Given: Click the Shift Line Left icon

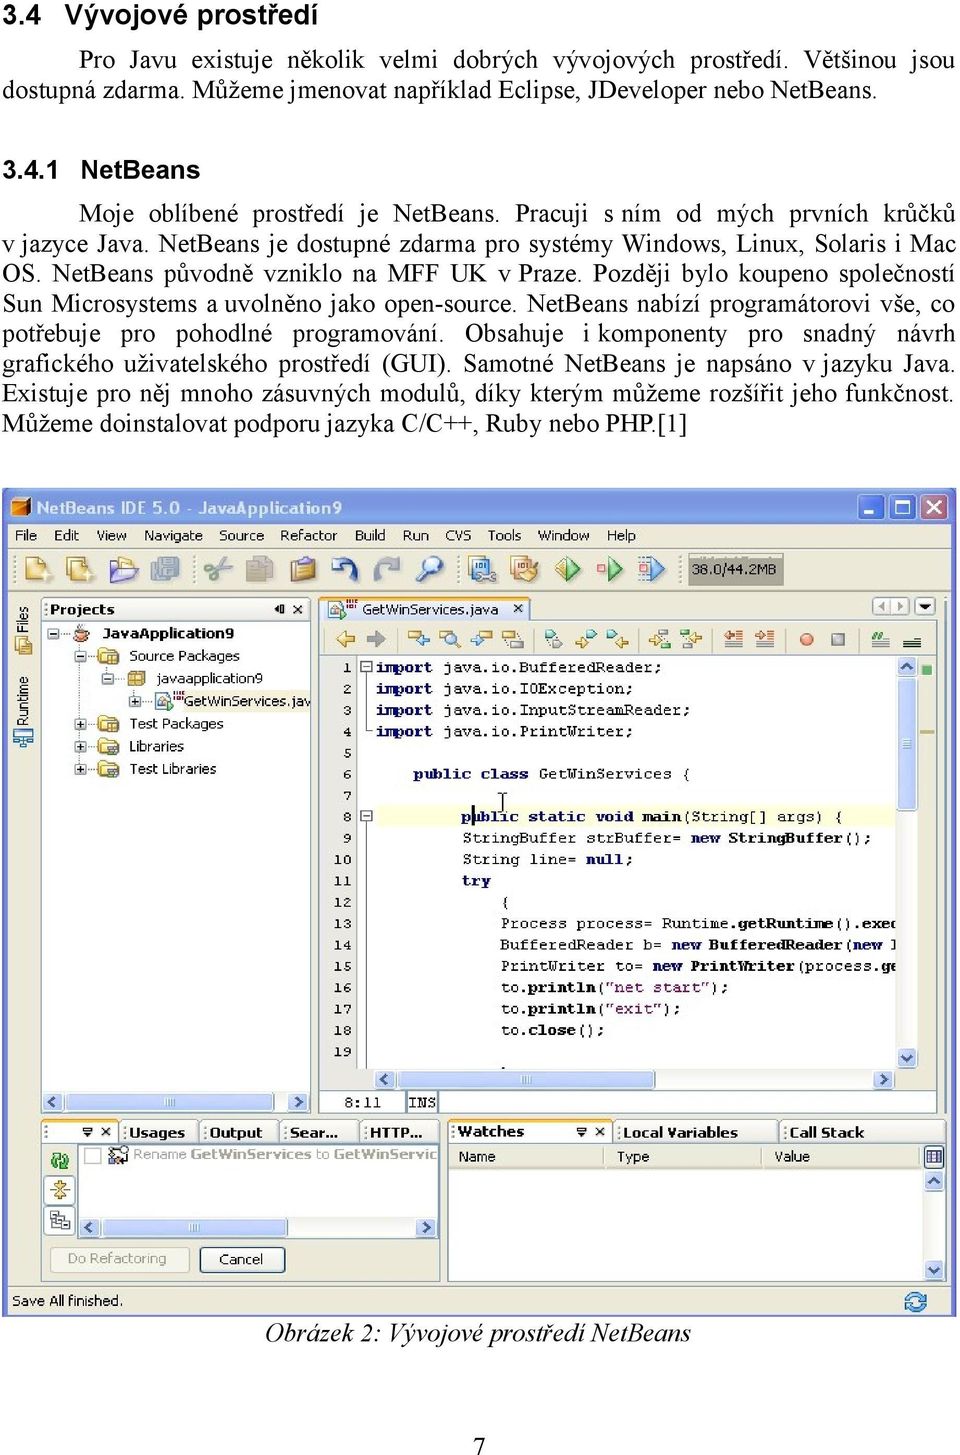Looking at the screenshot, I should coord(733,639).
